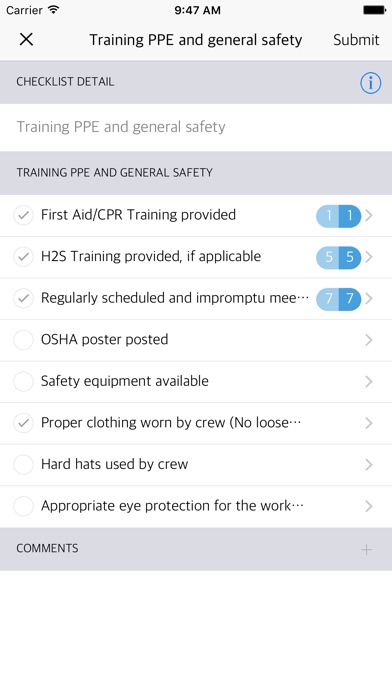Check Safety equipment available circle
This screenshot has width=392, height=696.
pos(23,381)
